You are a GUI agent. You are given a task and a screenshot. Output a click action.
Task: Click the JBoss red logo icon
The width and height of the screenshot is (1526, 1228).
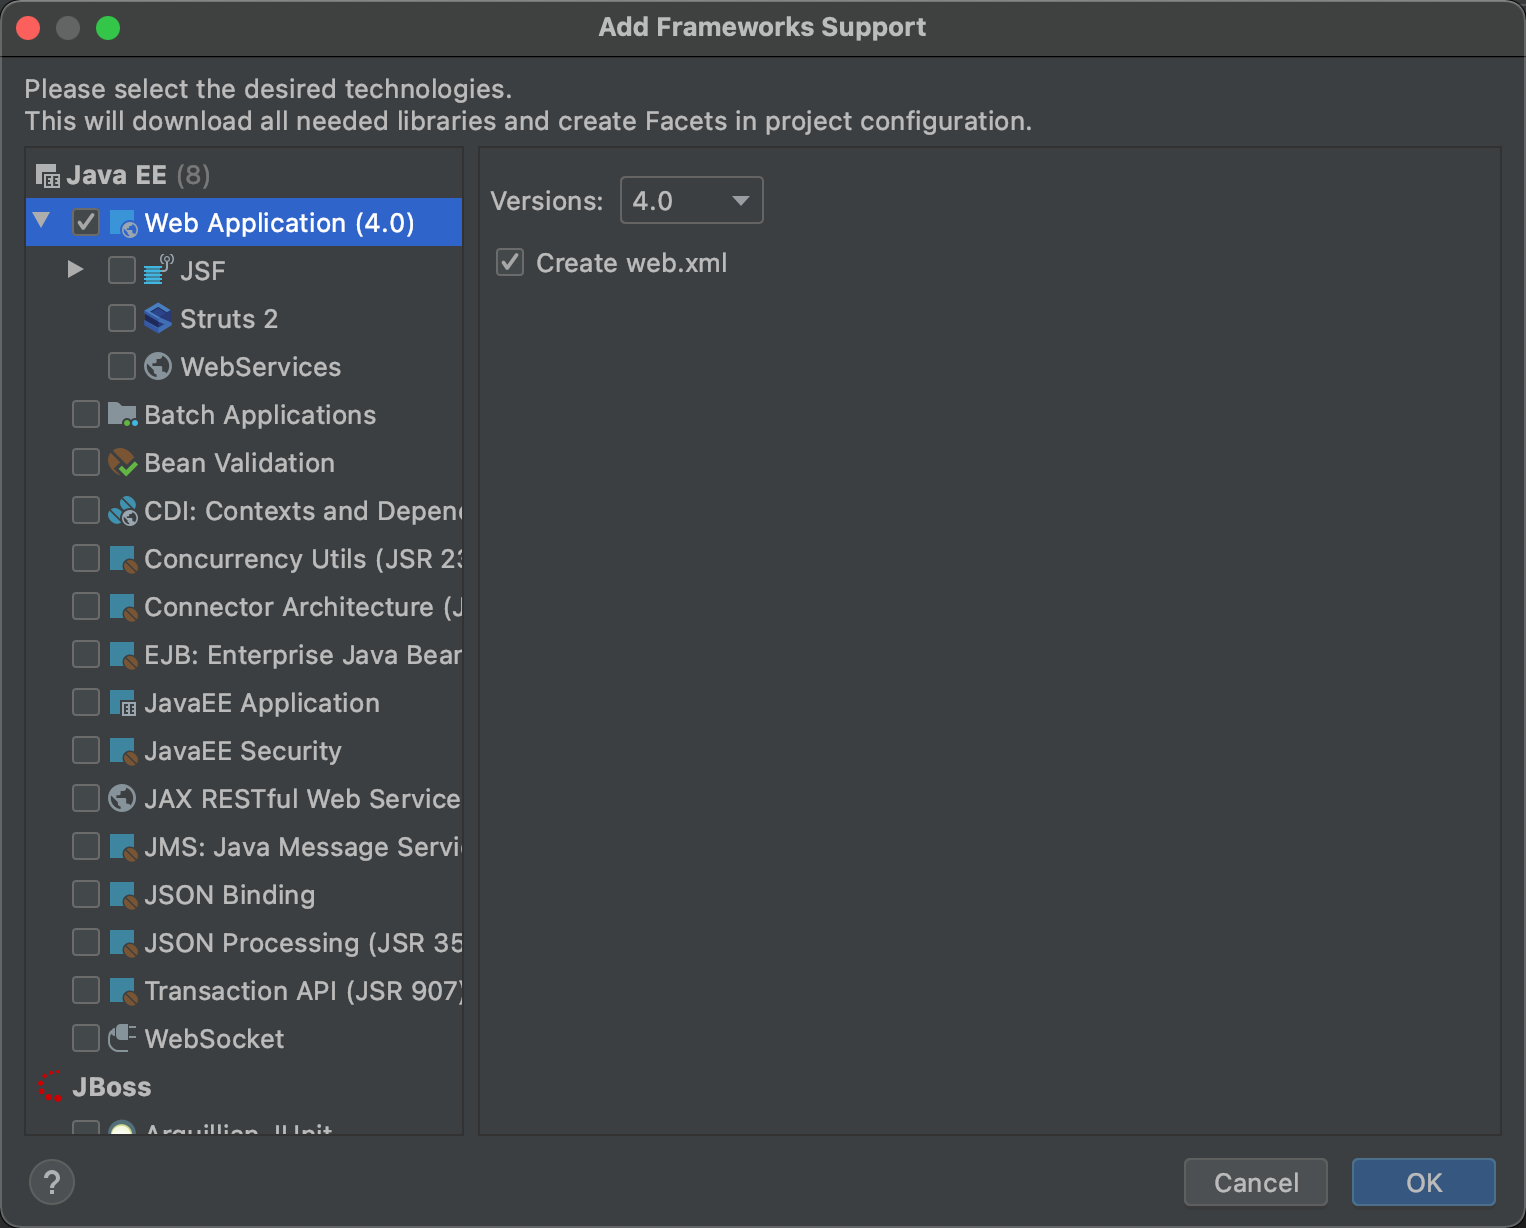pos(50,1086)
